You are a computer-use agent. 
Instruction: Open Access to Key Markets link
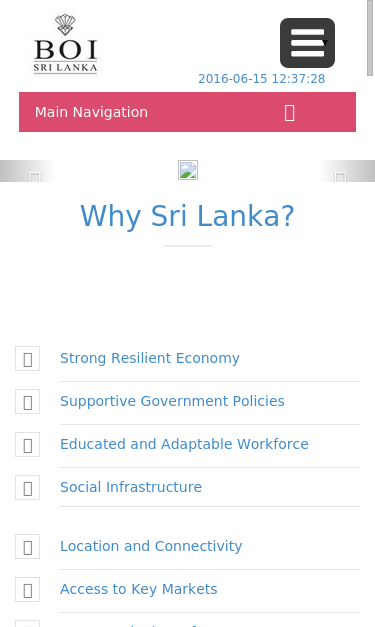click(139, 589)
